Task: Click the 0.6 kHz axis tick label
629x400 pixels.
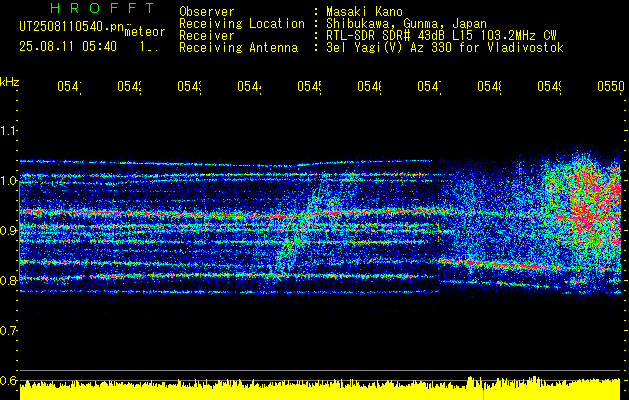Action: pos(8,380)
